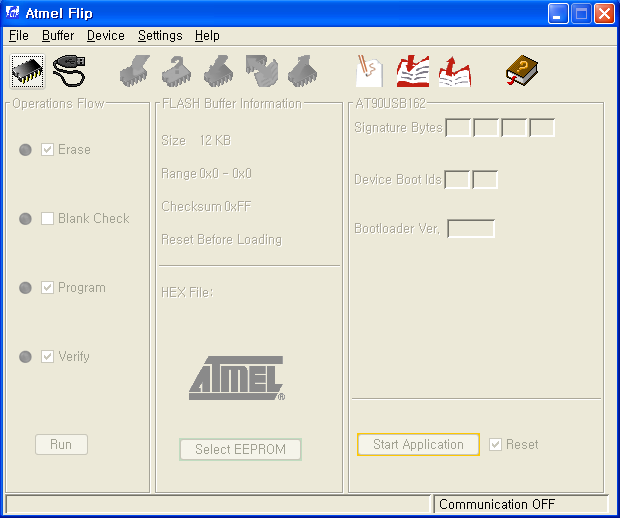Click the first Signature Bytes field

pos(458,127)
